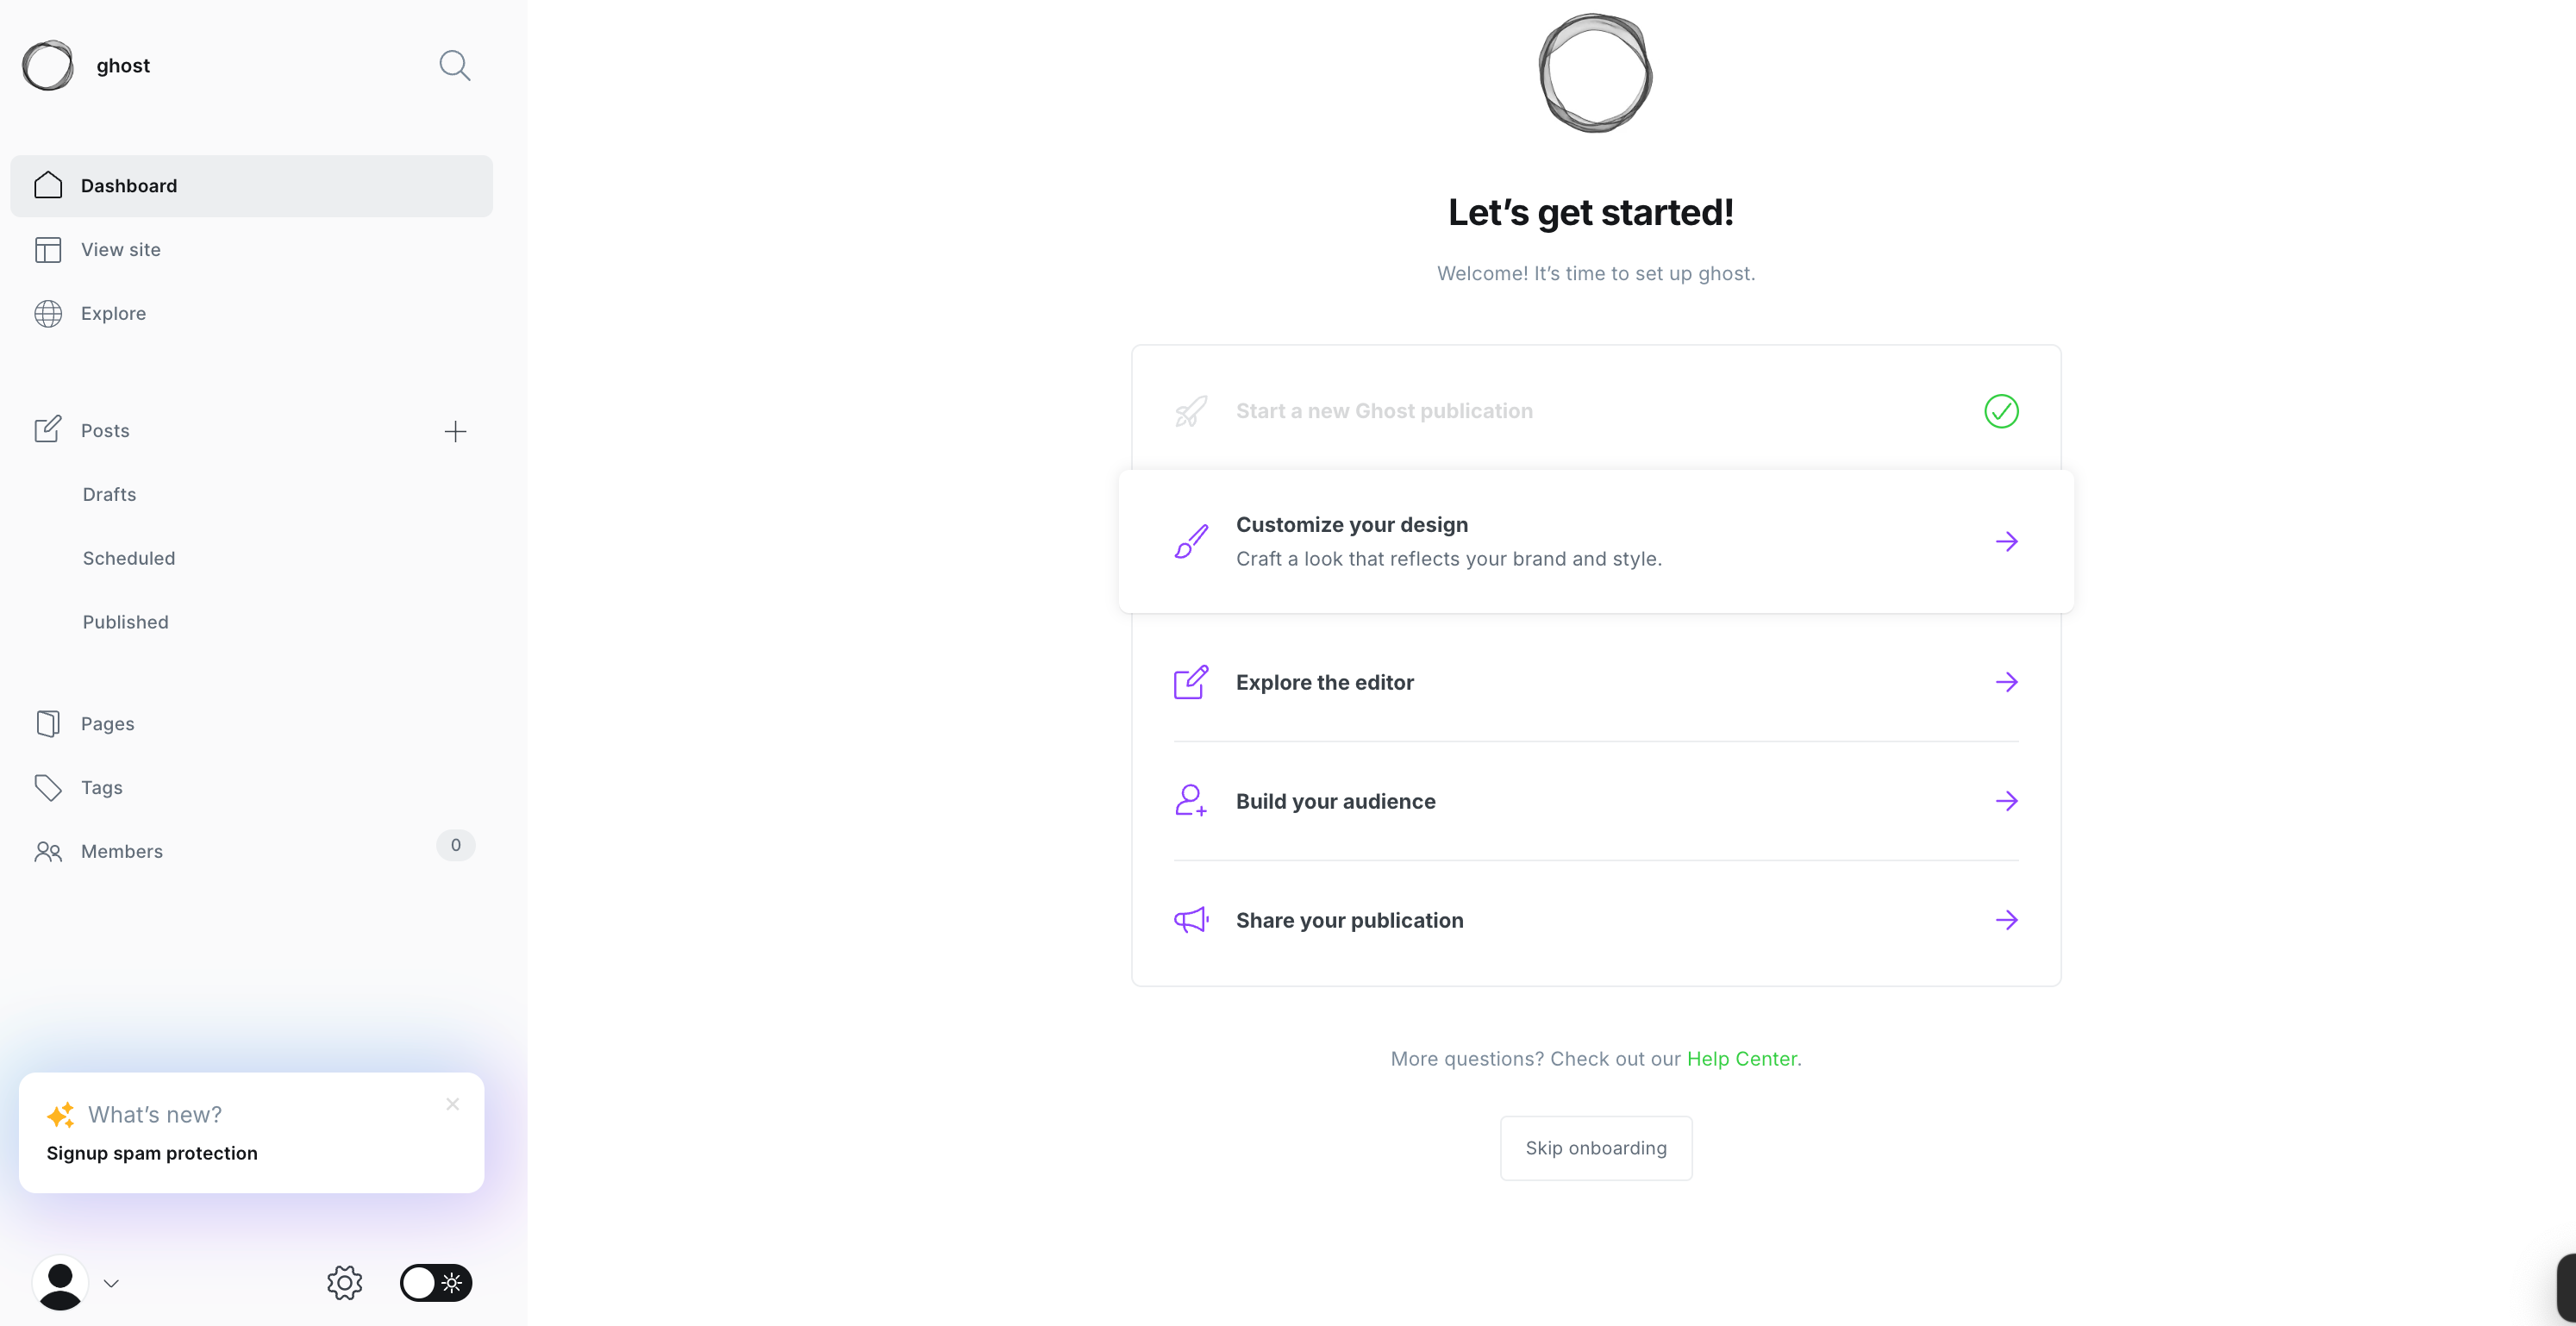2576x1326 pixels.
Task: Click the Explore globe icon
Action: click(48, 314)
